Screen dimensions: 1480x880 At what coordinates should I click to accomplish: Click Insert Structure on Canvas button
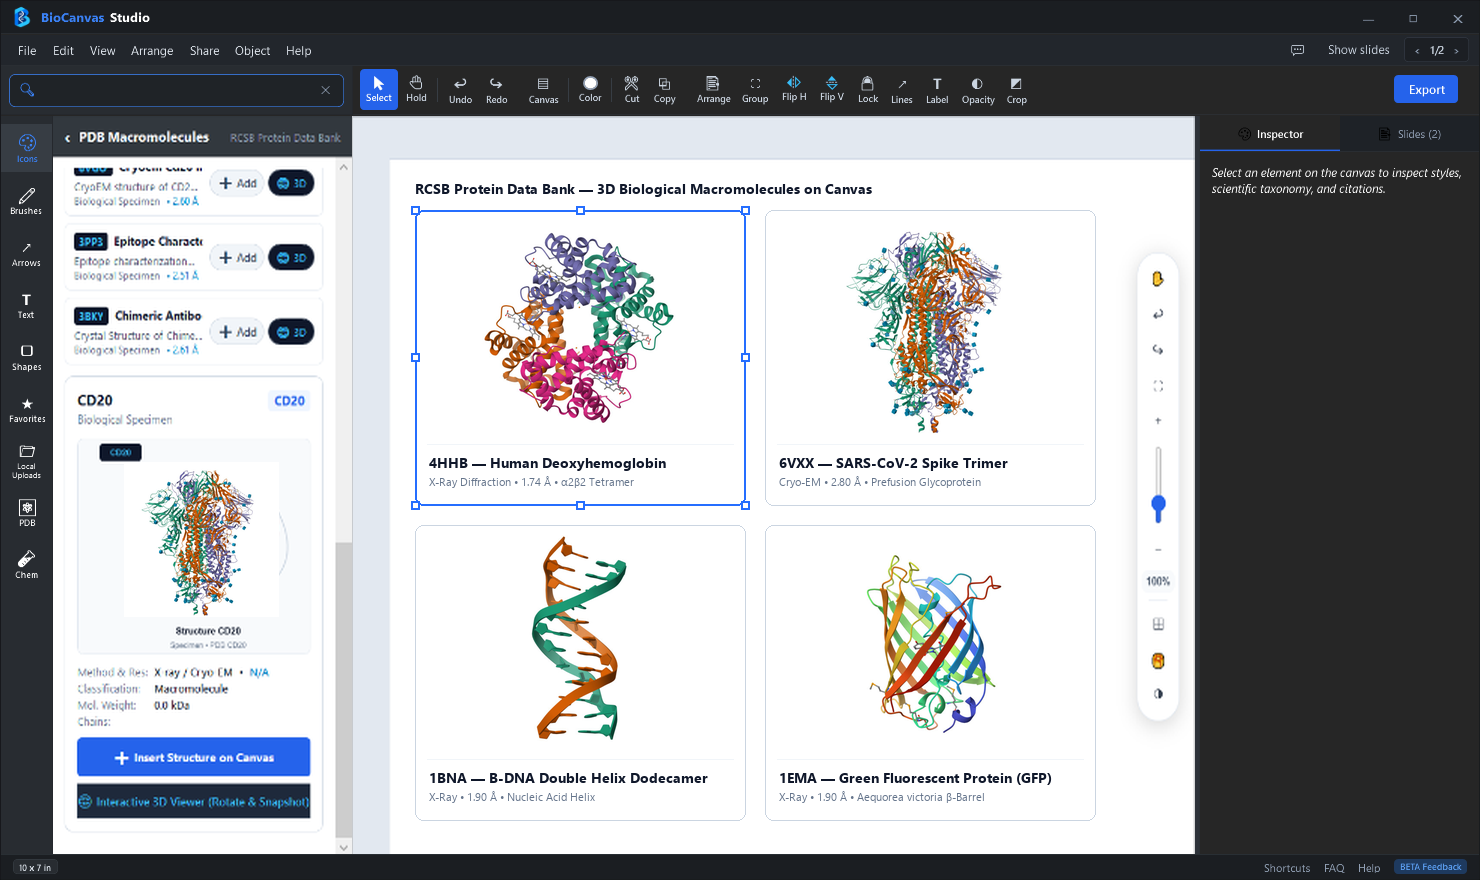coord(194,757)
